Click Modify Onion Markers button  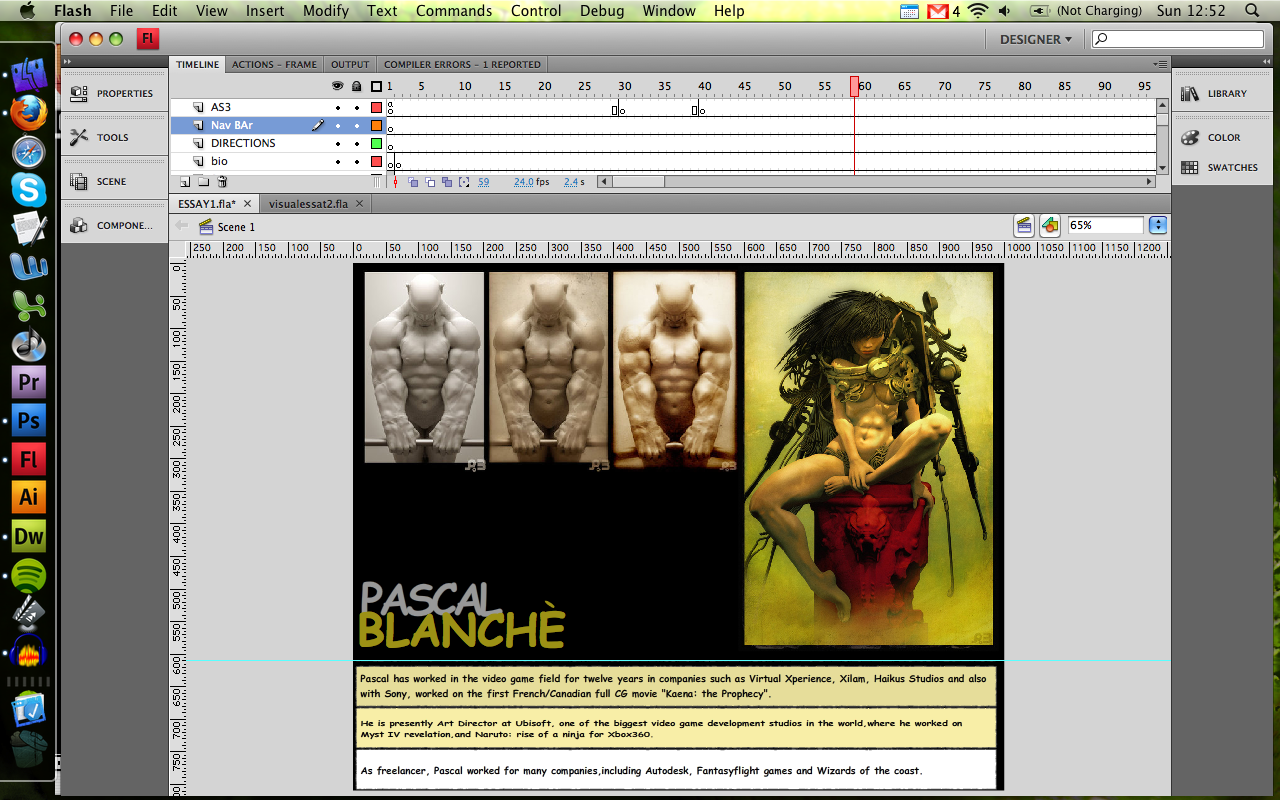click(464, 182)
